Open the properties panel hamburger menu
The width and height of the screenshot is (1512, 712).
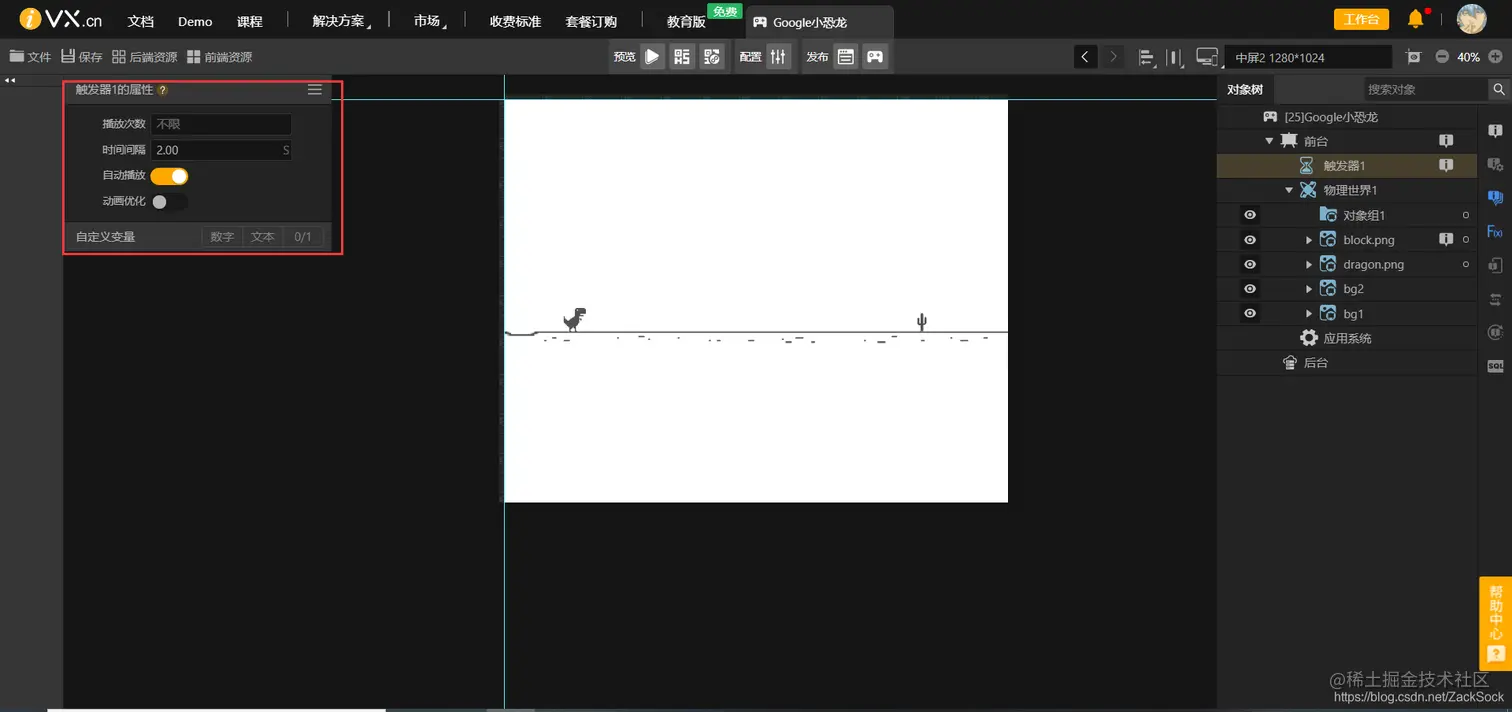click(315, 90)
